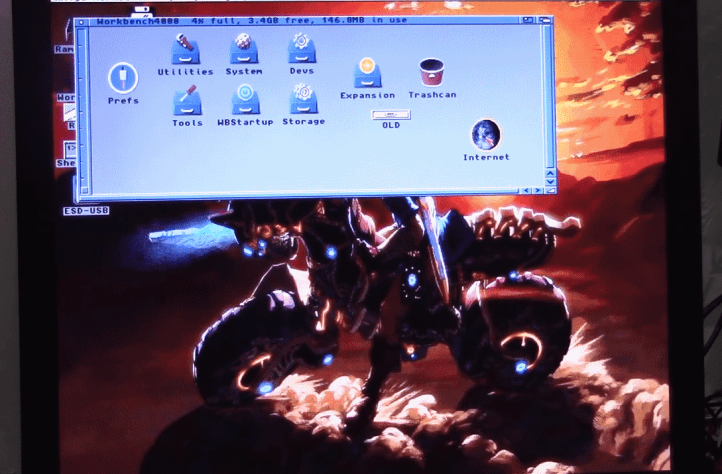Select the System drawer icon
Image resolution: width=722 pixels, height=474 pixels.
[x=243, y=49]
